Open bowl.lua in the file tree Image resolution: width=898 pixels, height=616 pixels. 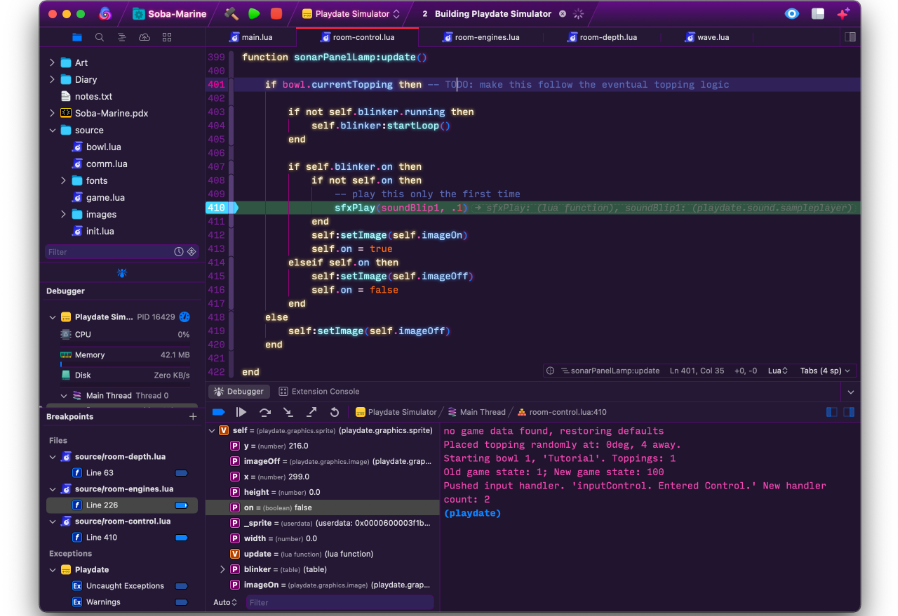103,147
